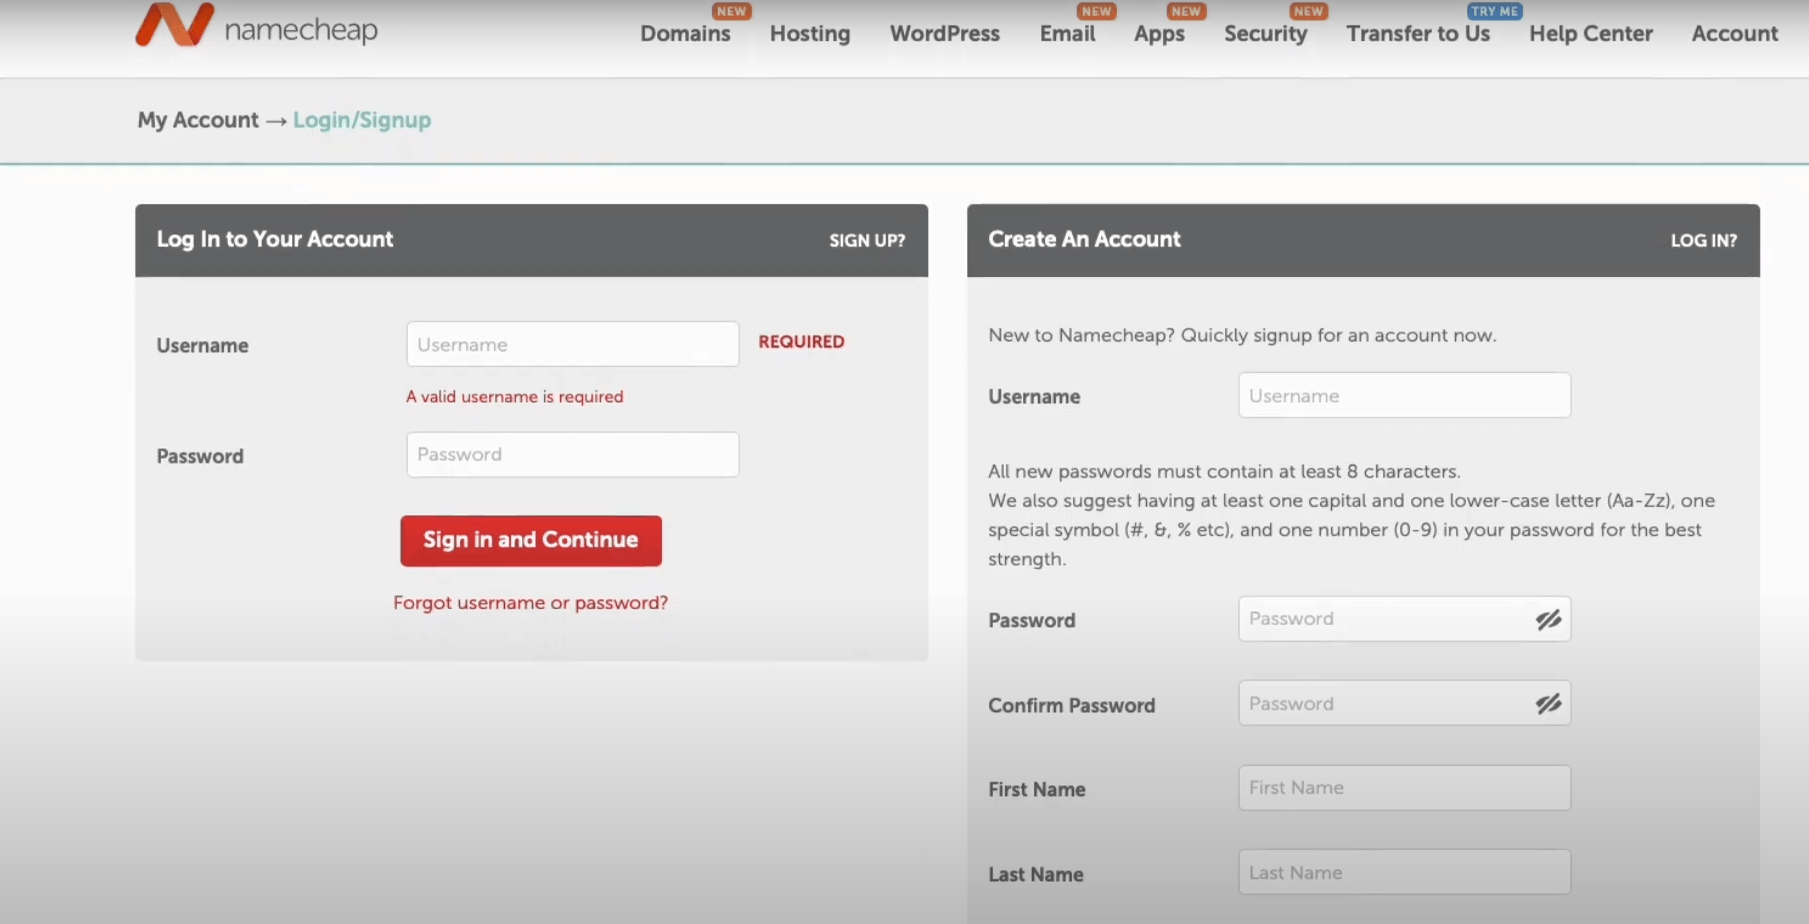Click Sign in and Continue button
This screenshot has height=924, width=1809.
click(x=531, y=540)
